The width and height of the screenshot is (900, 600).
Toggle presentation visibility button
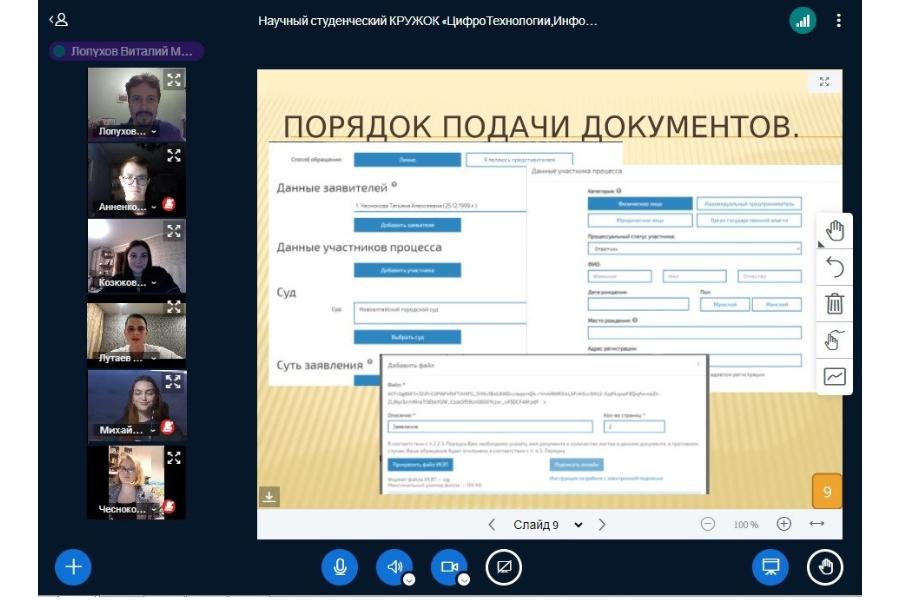(x=770, y=567)
